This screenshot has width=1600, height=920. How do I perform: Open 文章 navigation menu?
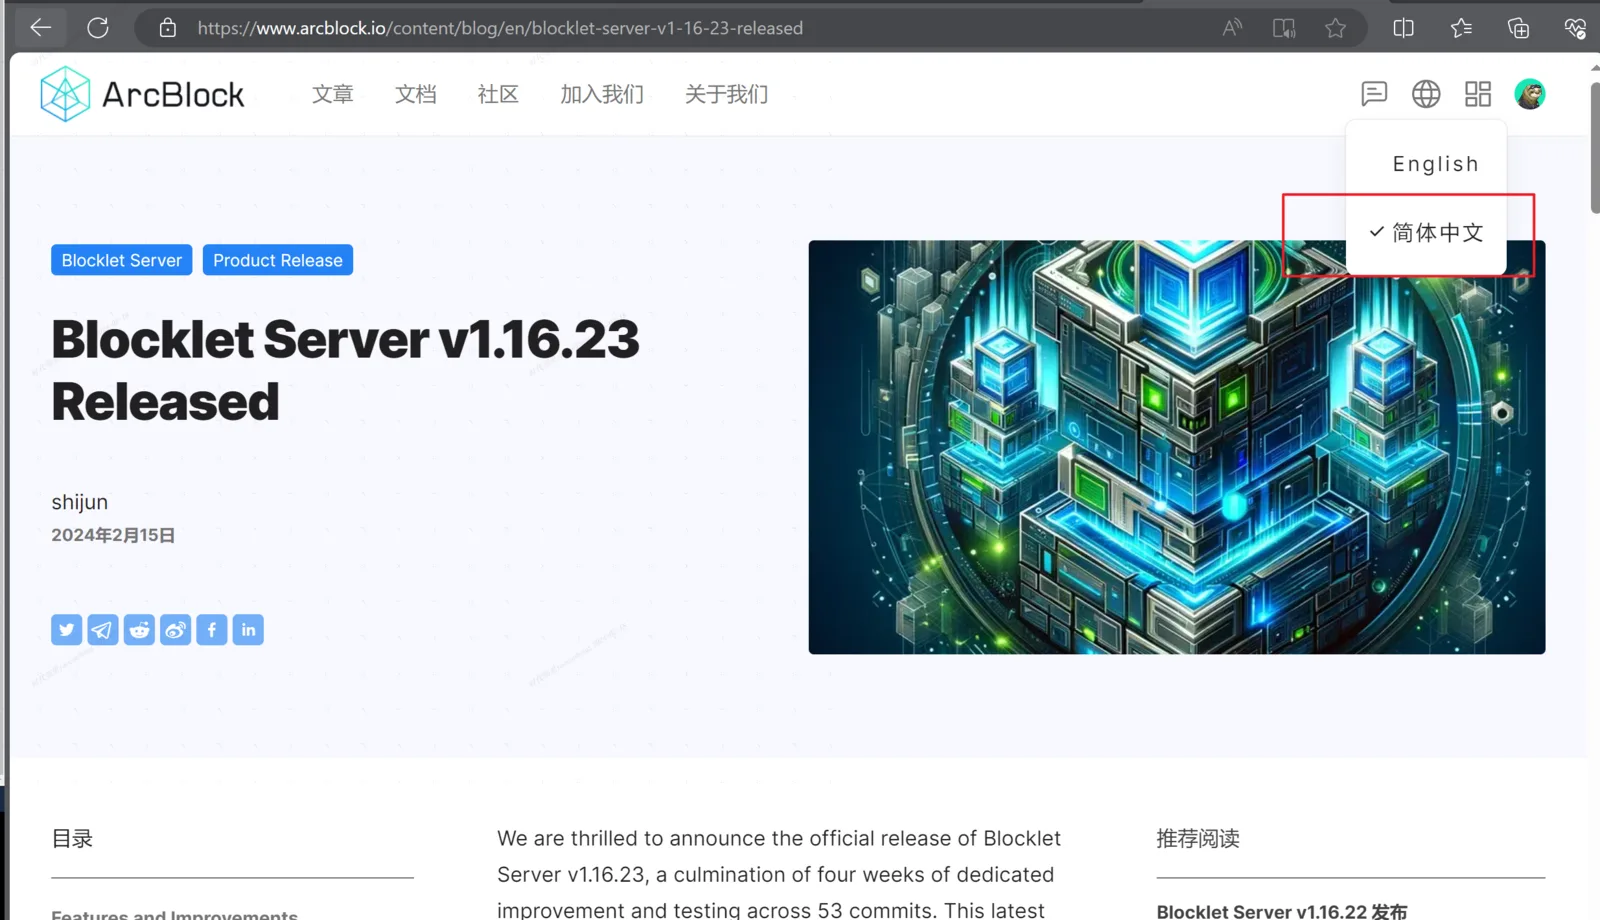tap(333, 94)
